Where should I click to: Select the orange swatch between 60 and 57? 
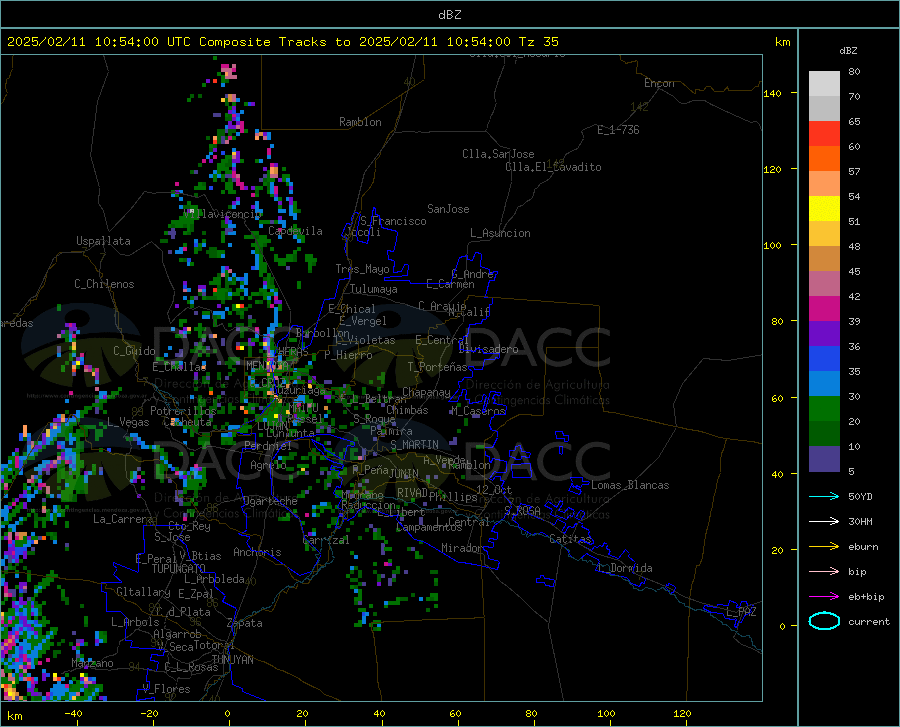(824, 159)
